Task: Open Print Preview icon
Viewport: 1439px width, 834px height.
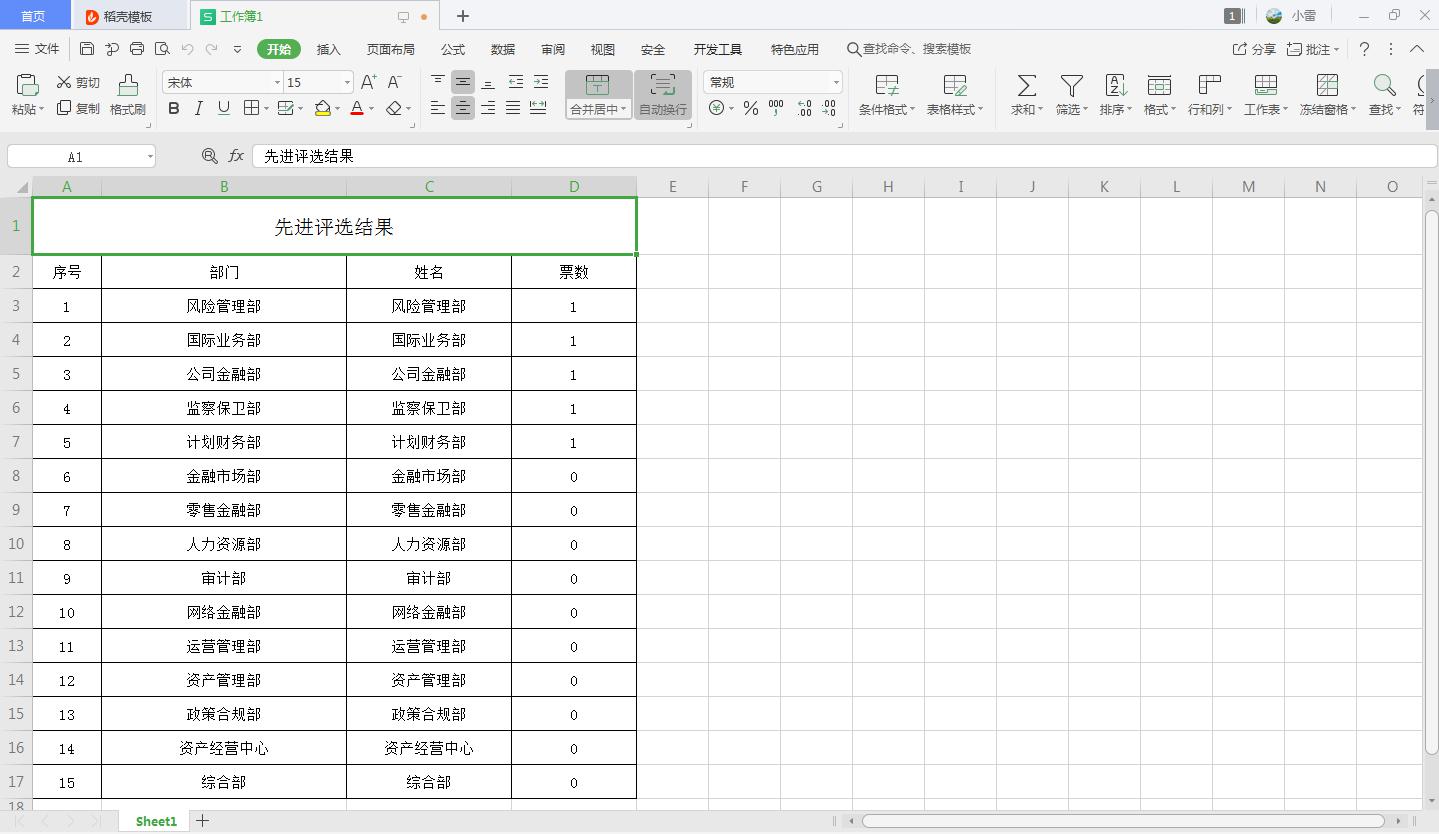Action: tap(162, 49)
